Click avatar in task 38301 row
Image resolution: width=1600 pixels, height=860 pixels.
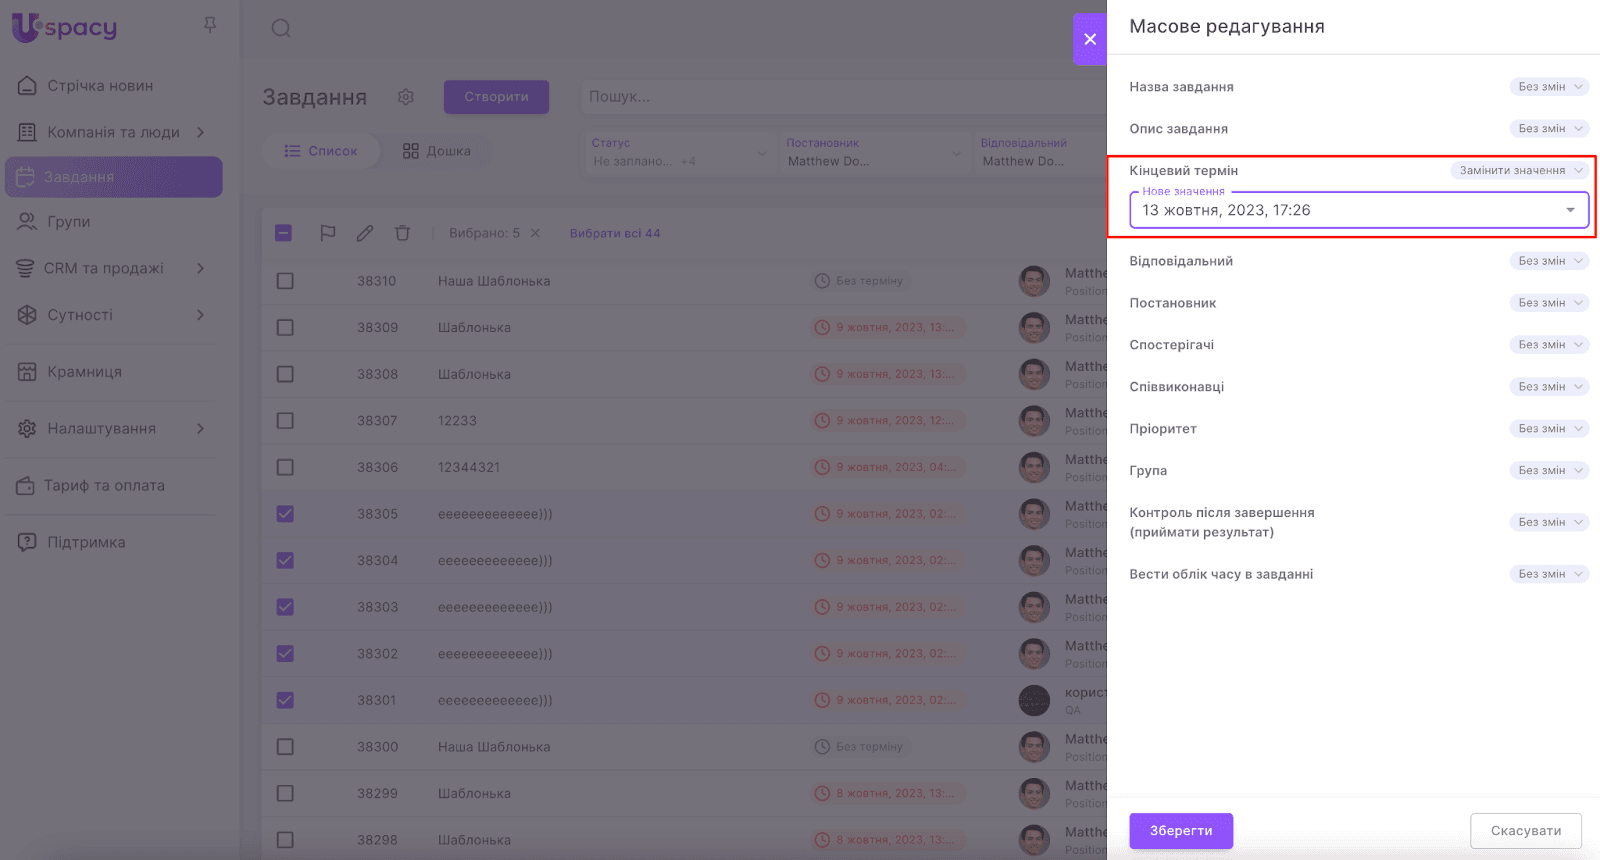pos(1034,700)
